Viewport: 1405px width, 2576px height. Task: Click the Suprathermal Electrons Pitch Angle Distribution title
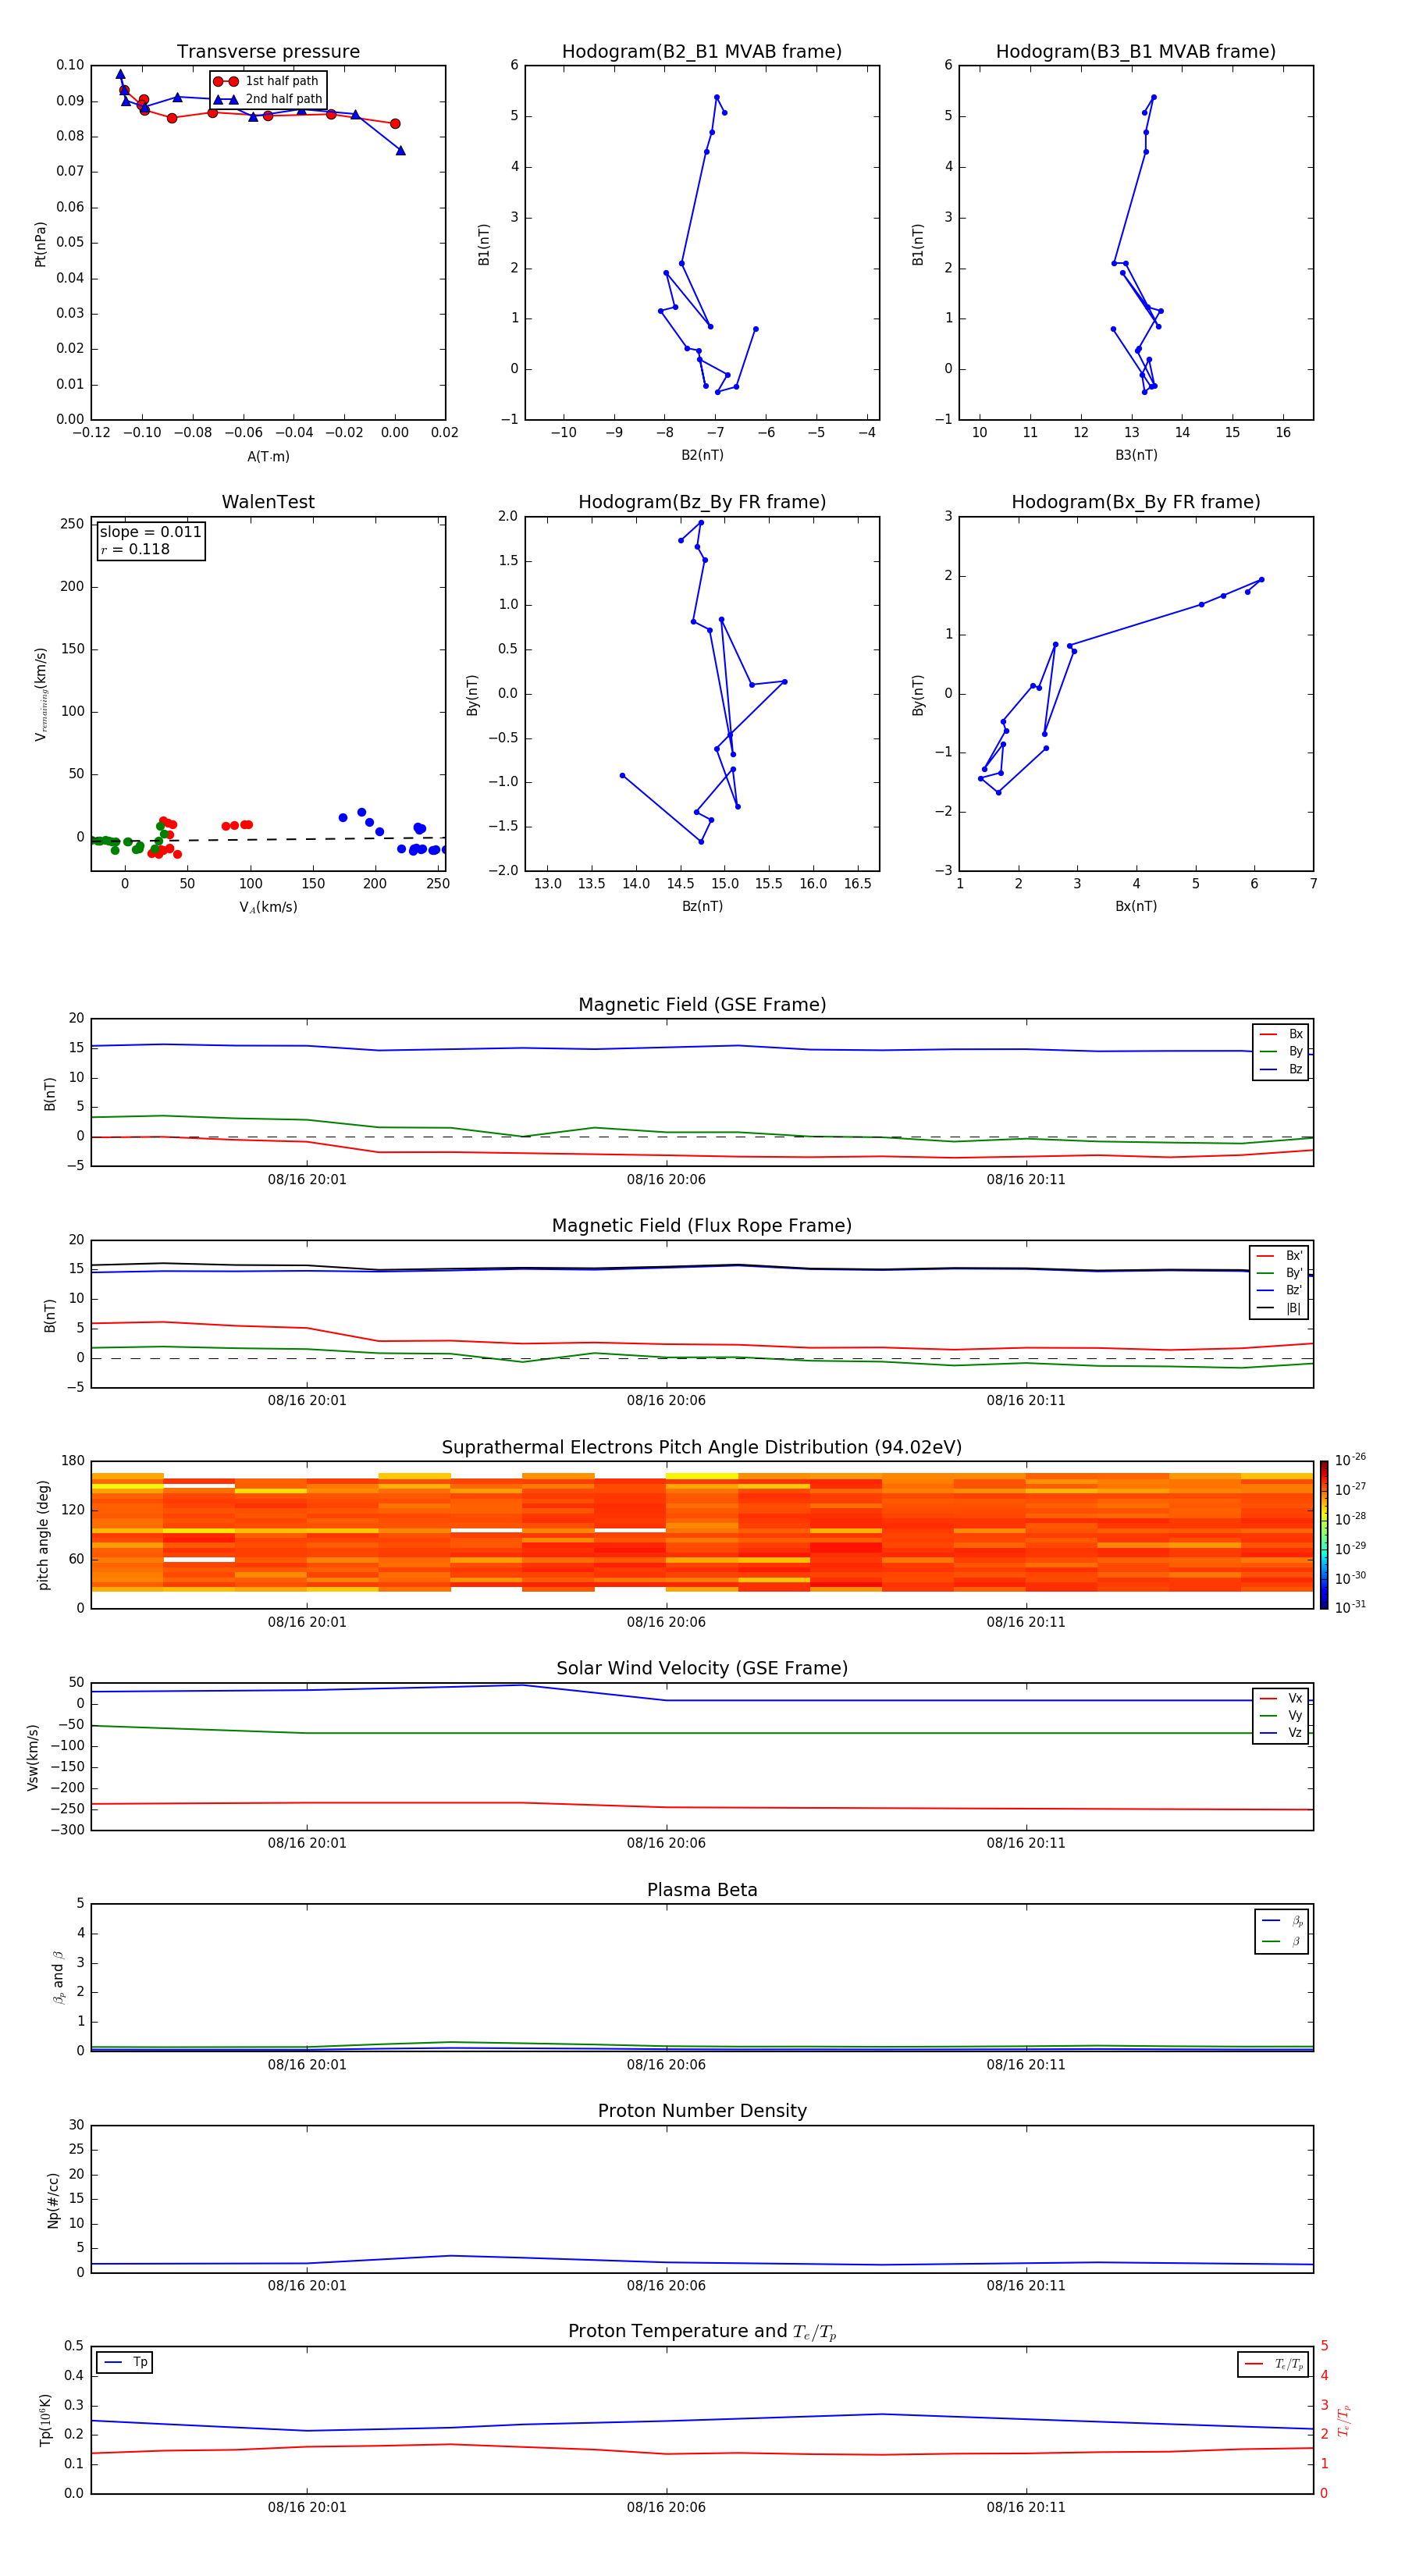(x=702, y=1448)
